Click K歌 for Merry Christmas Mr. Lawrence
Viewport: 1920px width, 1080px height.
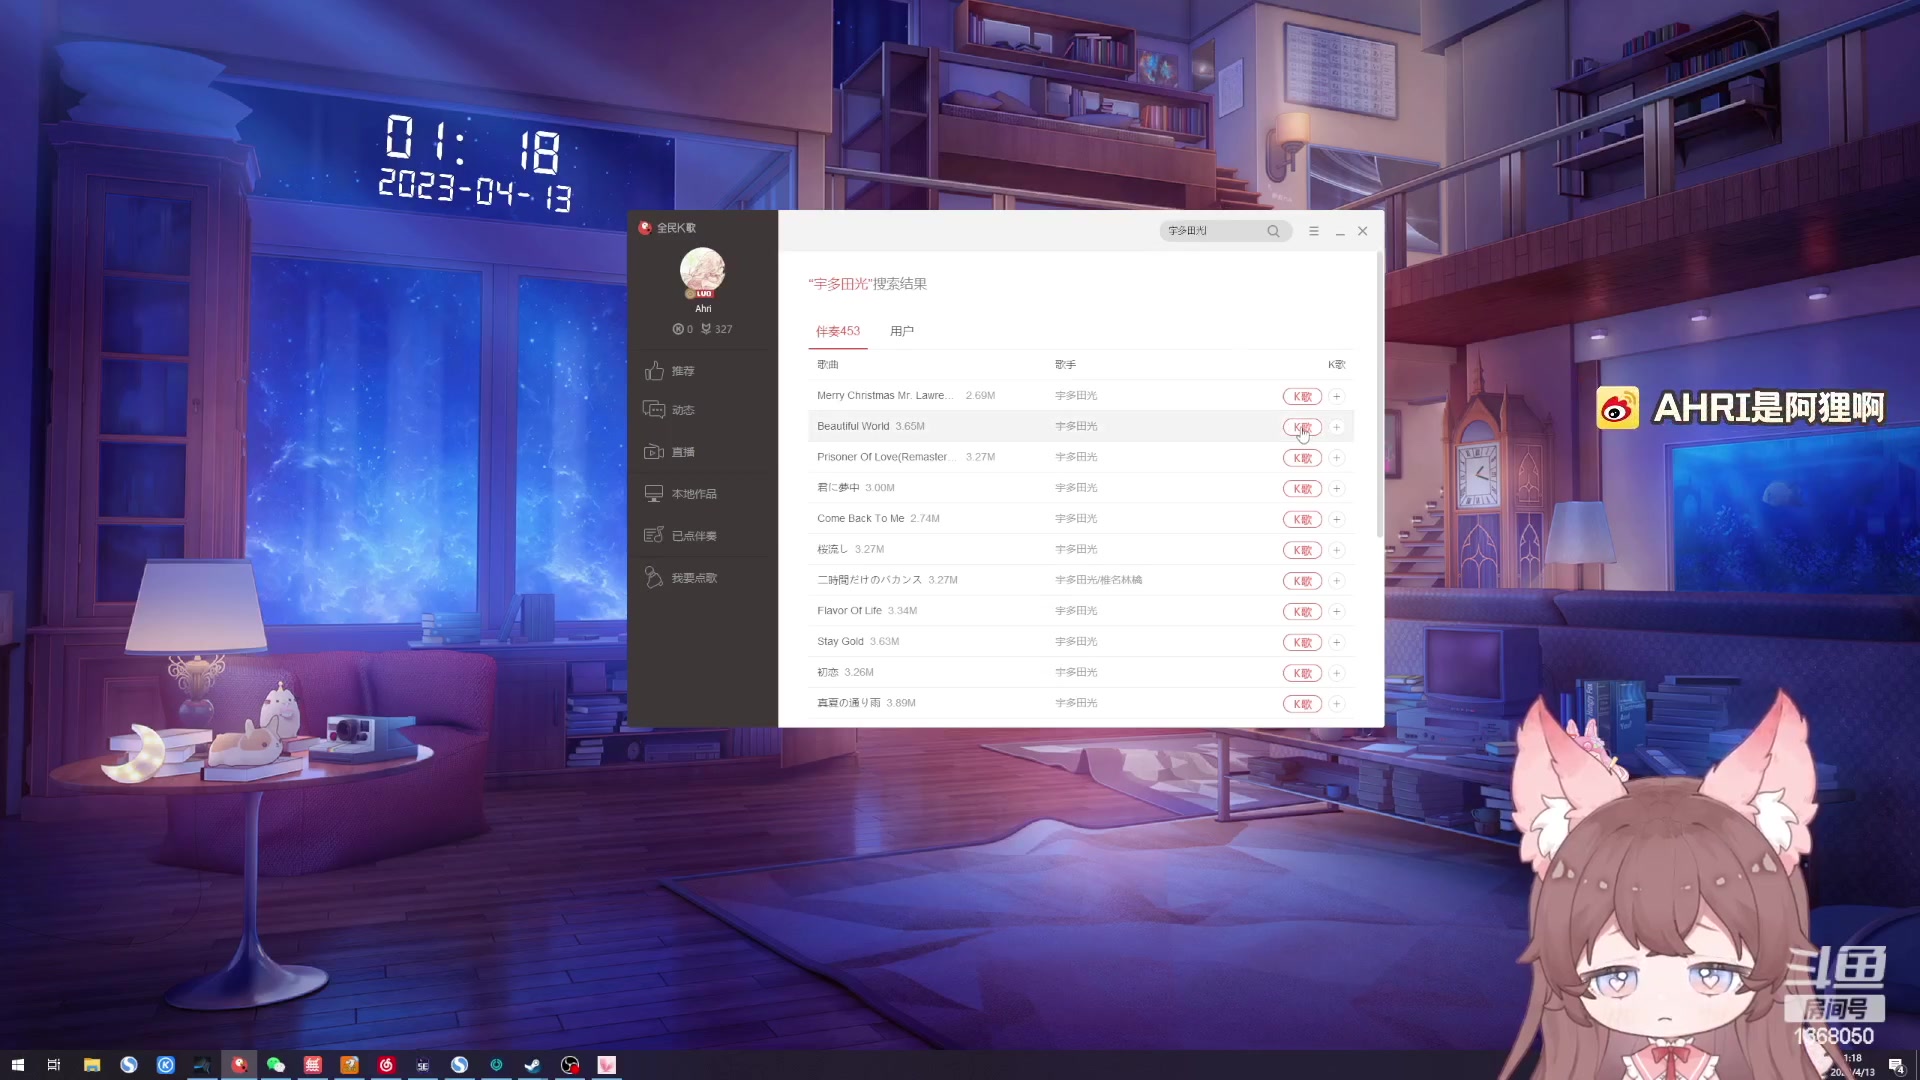coord(1302,397)
